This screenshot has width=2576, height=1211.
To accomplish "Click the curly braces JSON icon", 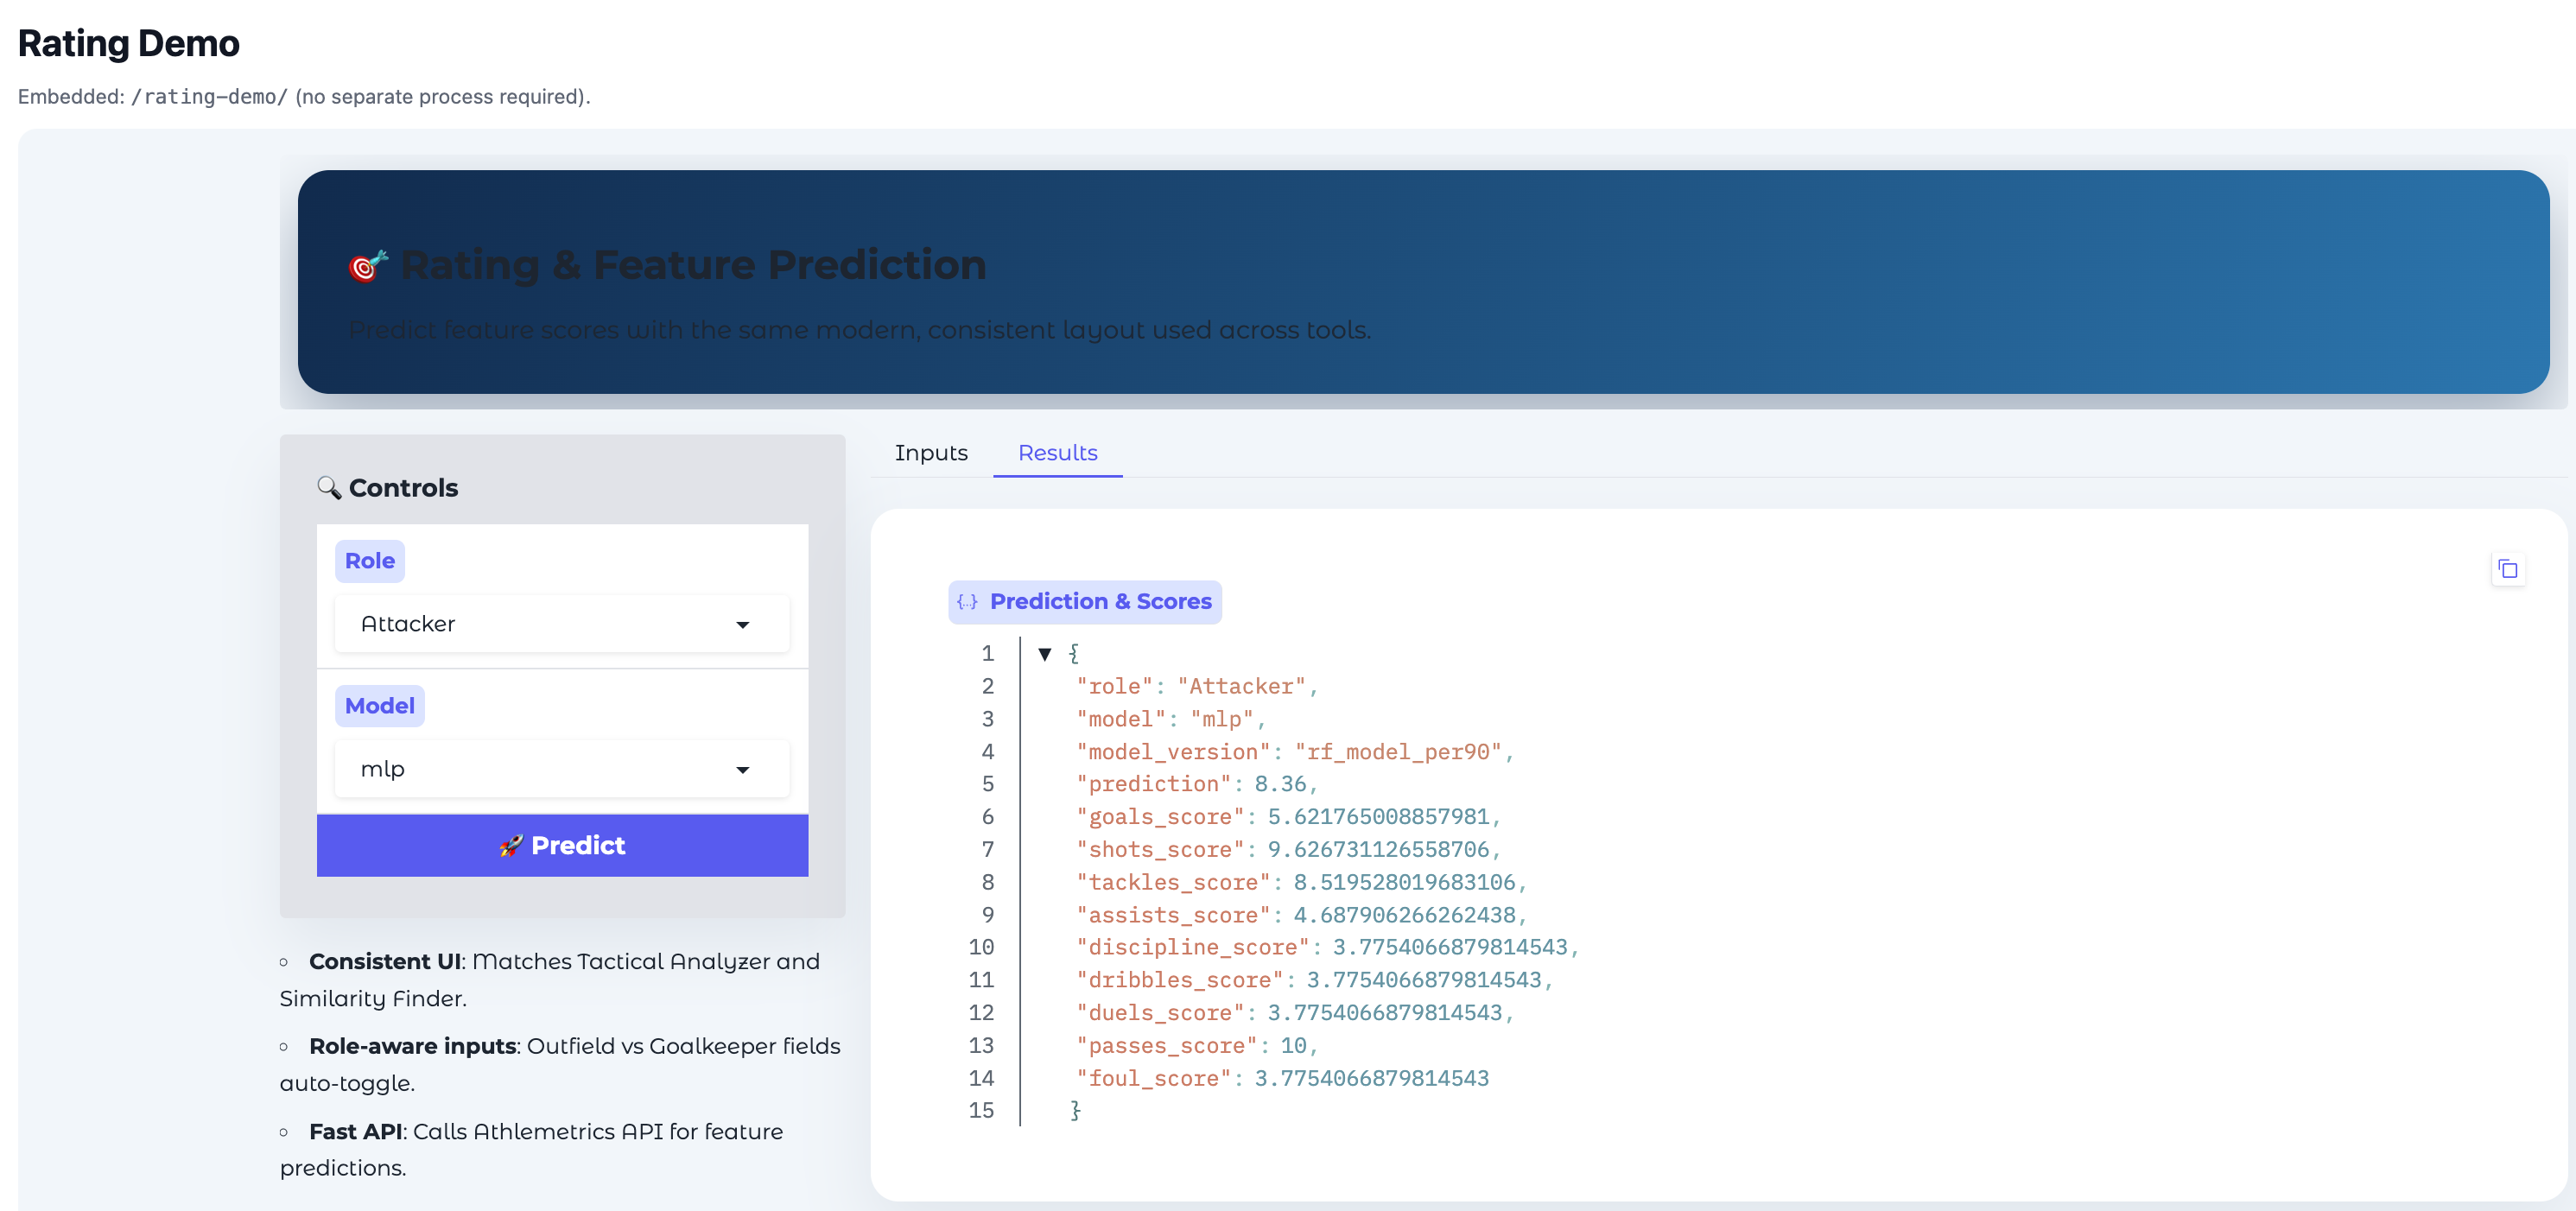I will point(967,602).
